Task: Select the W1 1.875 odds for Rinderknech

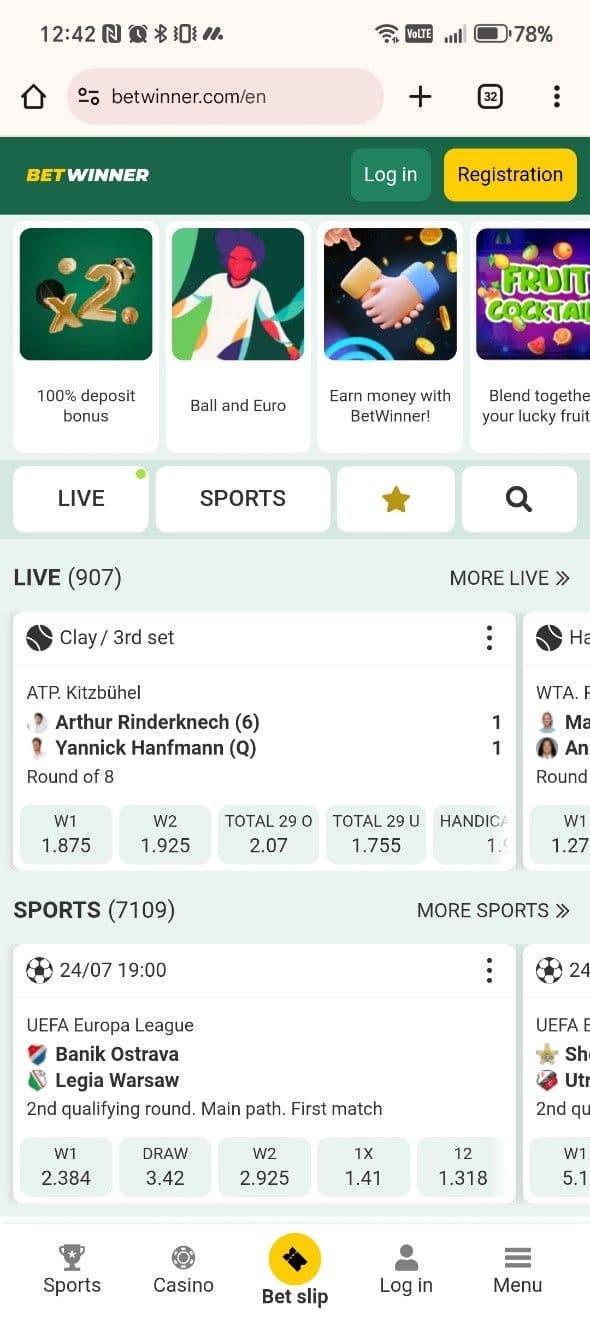Action: 65,834
